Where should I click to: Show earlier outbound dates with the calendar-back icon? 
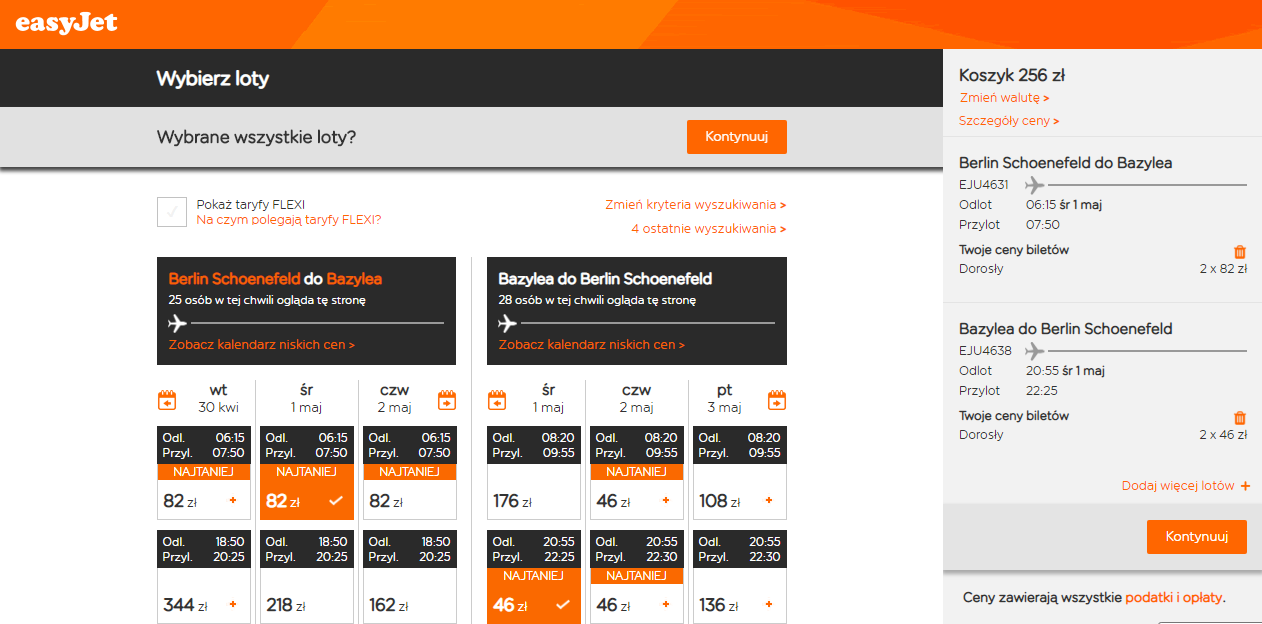click(168, 400)
